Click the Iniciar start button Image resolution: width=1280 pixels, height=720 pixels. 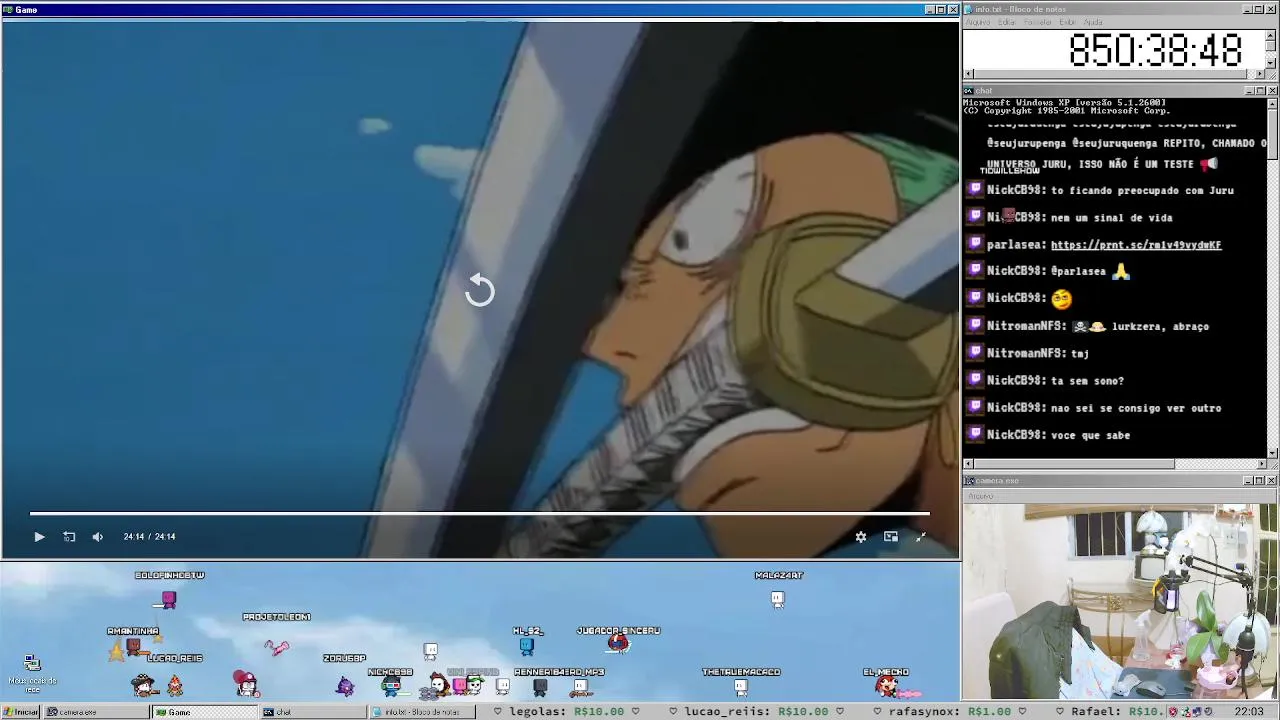coord(20,712)
